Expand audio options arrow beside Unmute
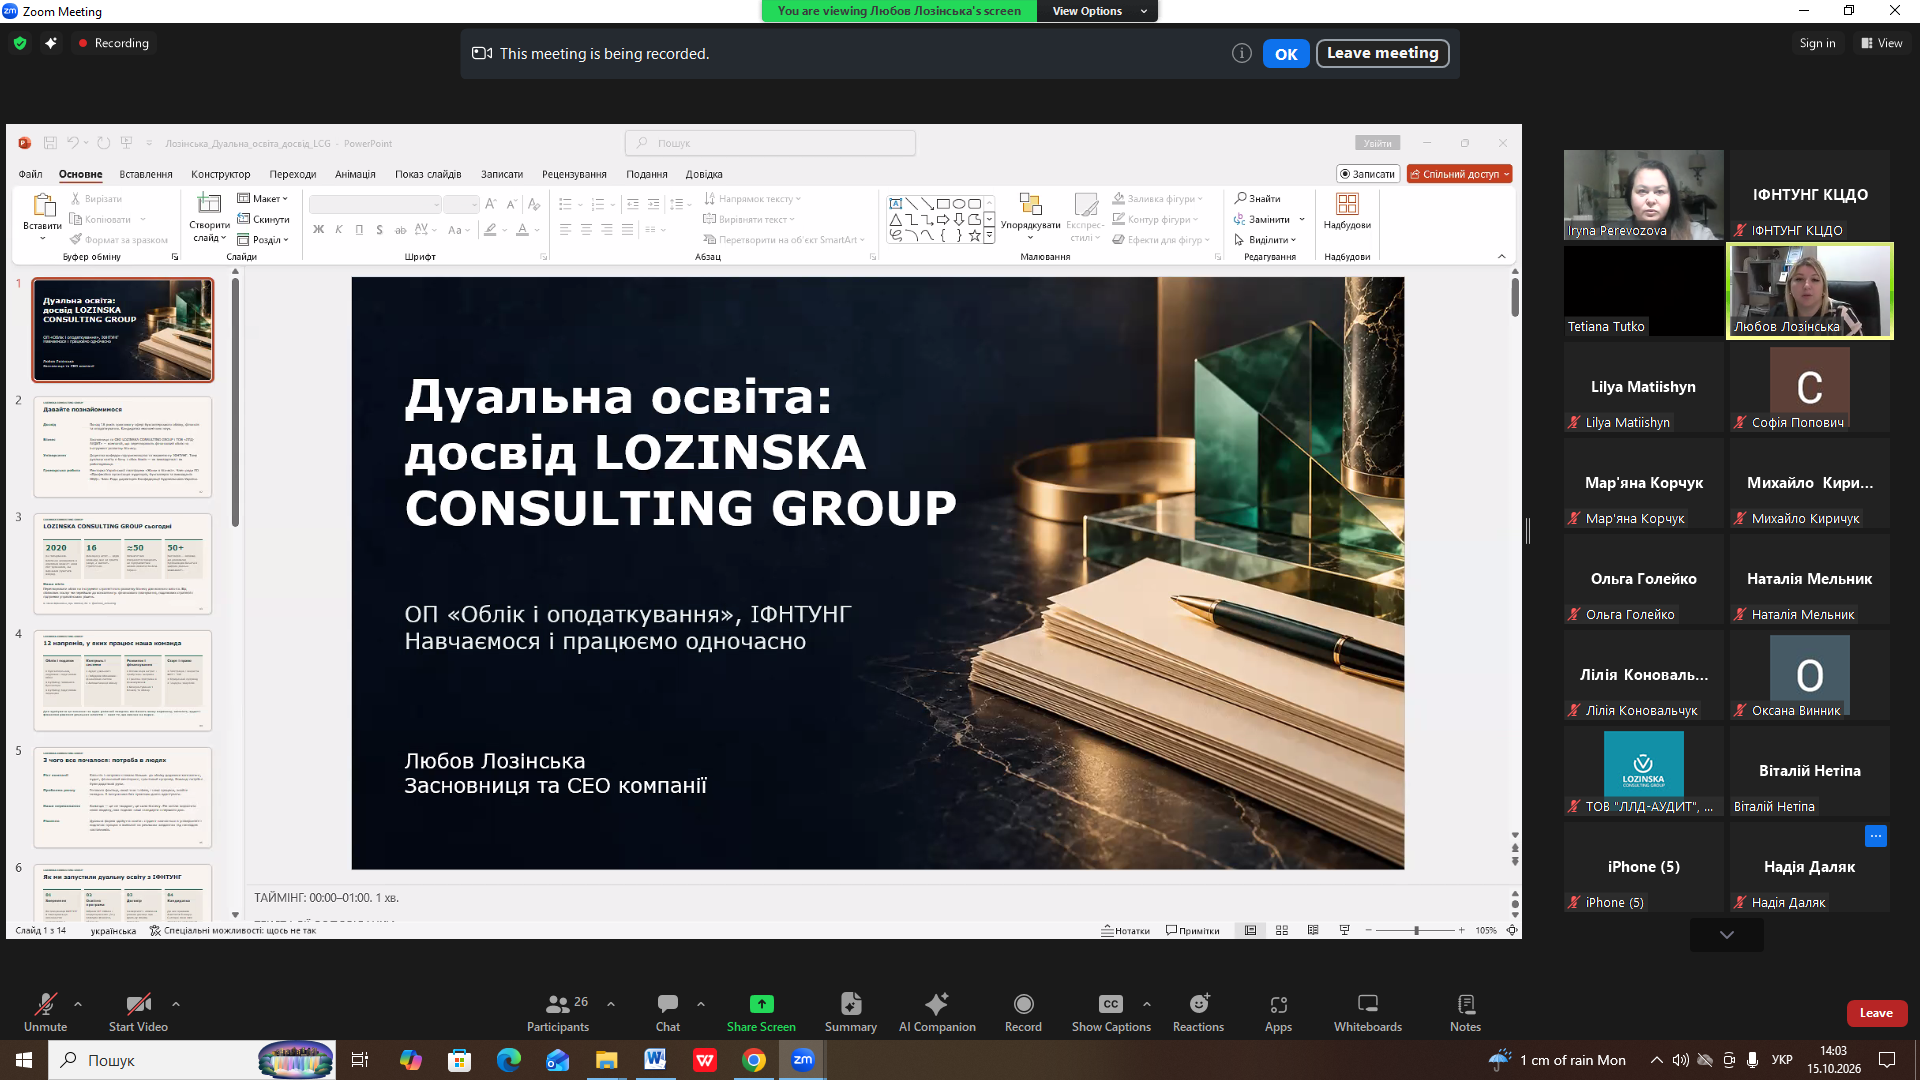Viewport: 1920px width, 1080px height. coord(78,1003)
